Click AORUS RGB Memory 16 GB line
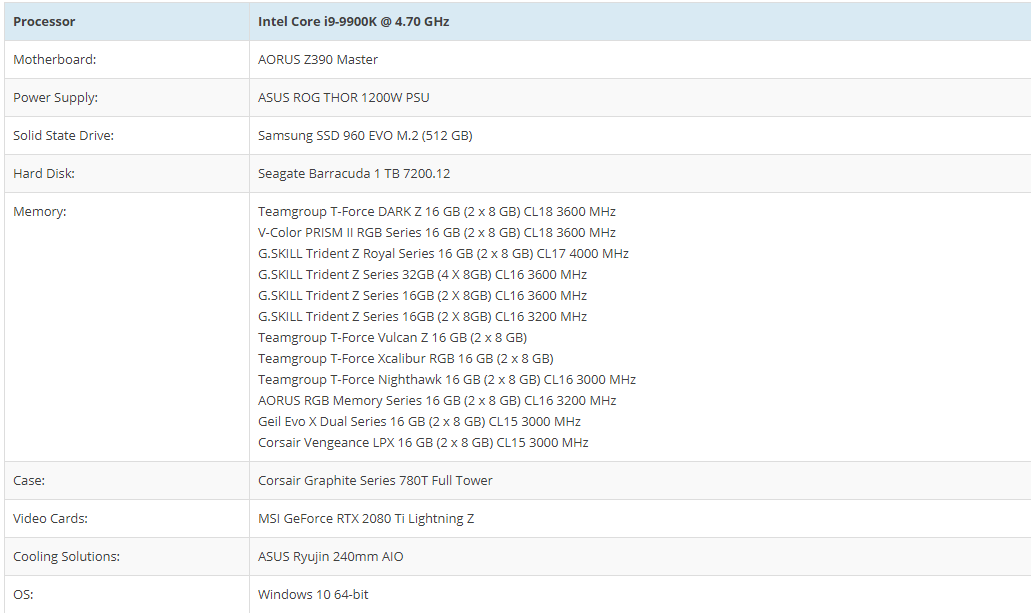1031x613 pixels. 437,400
